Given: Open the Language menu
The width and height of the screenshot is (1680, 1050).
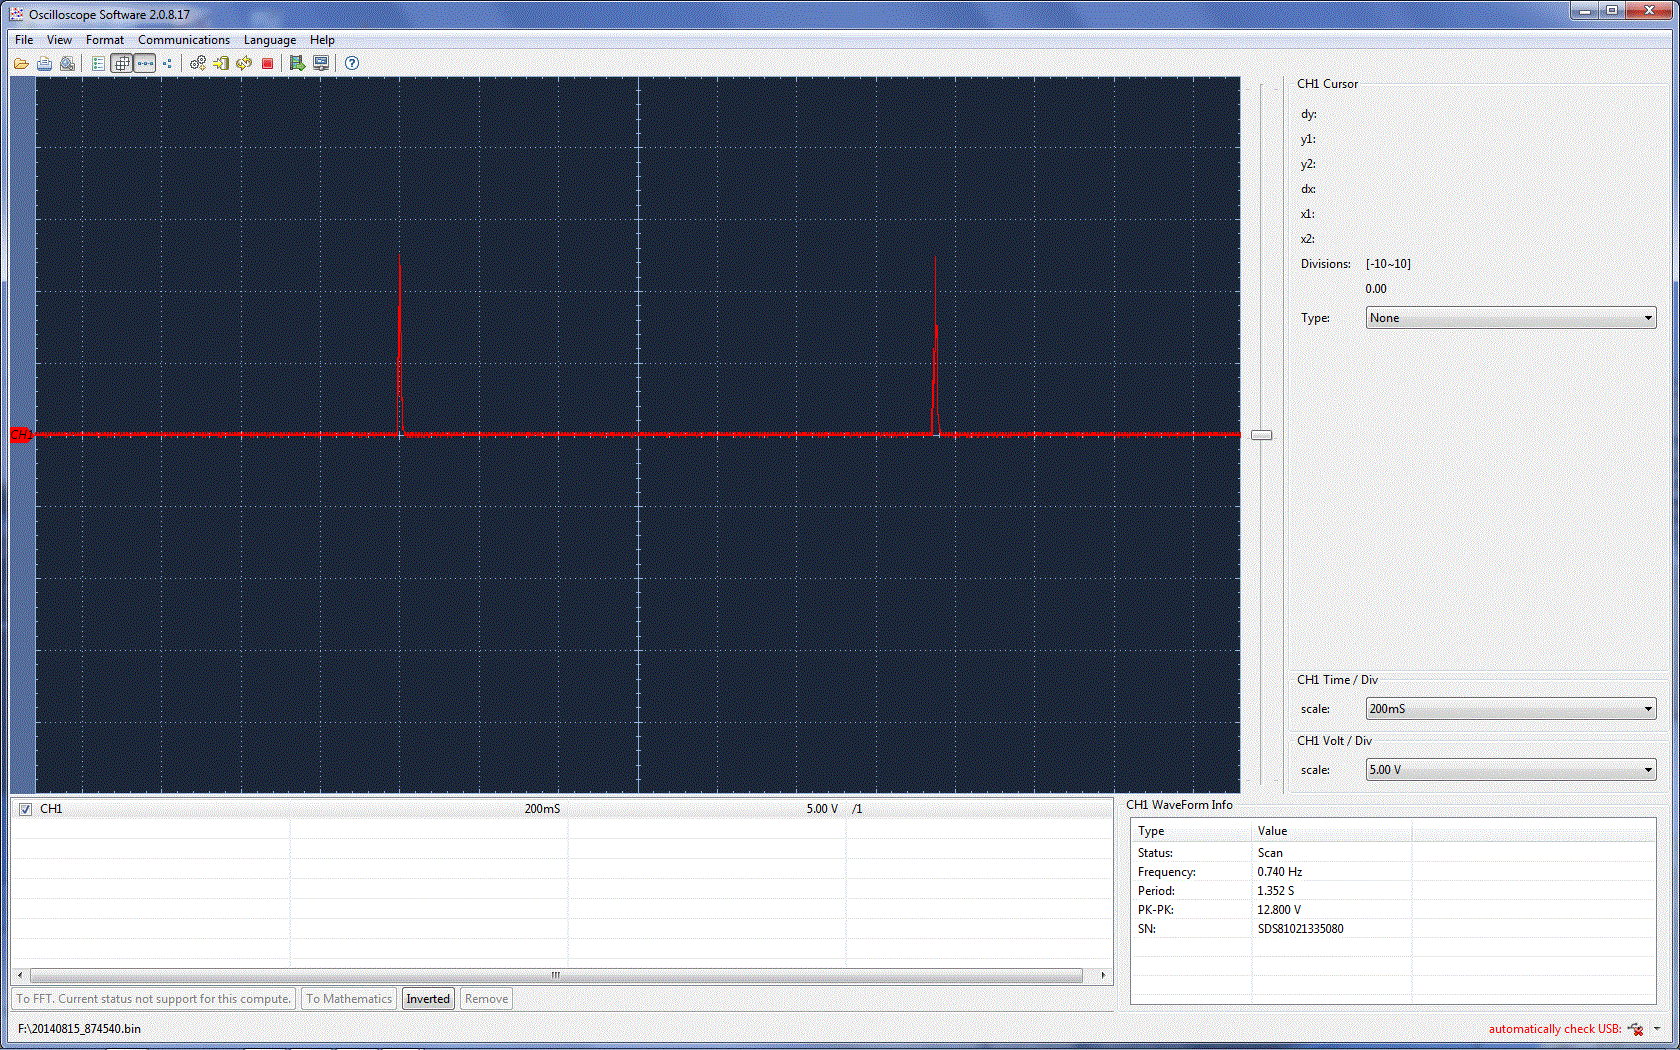Looking at the screenshot, I should [x=270, y=40].
